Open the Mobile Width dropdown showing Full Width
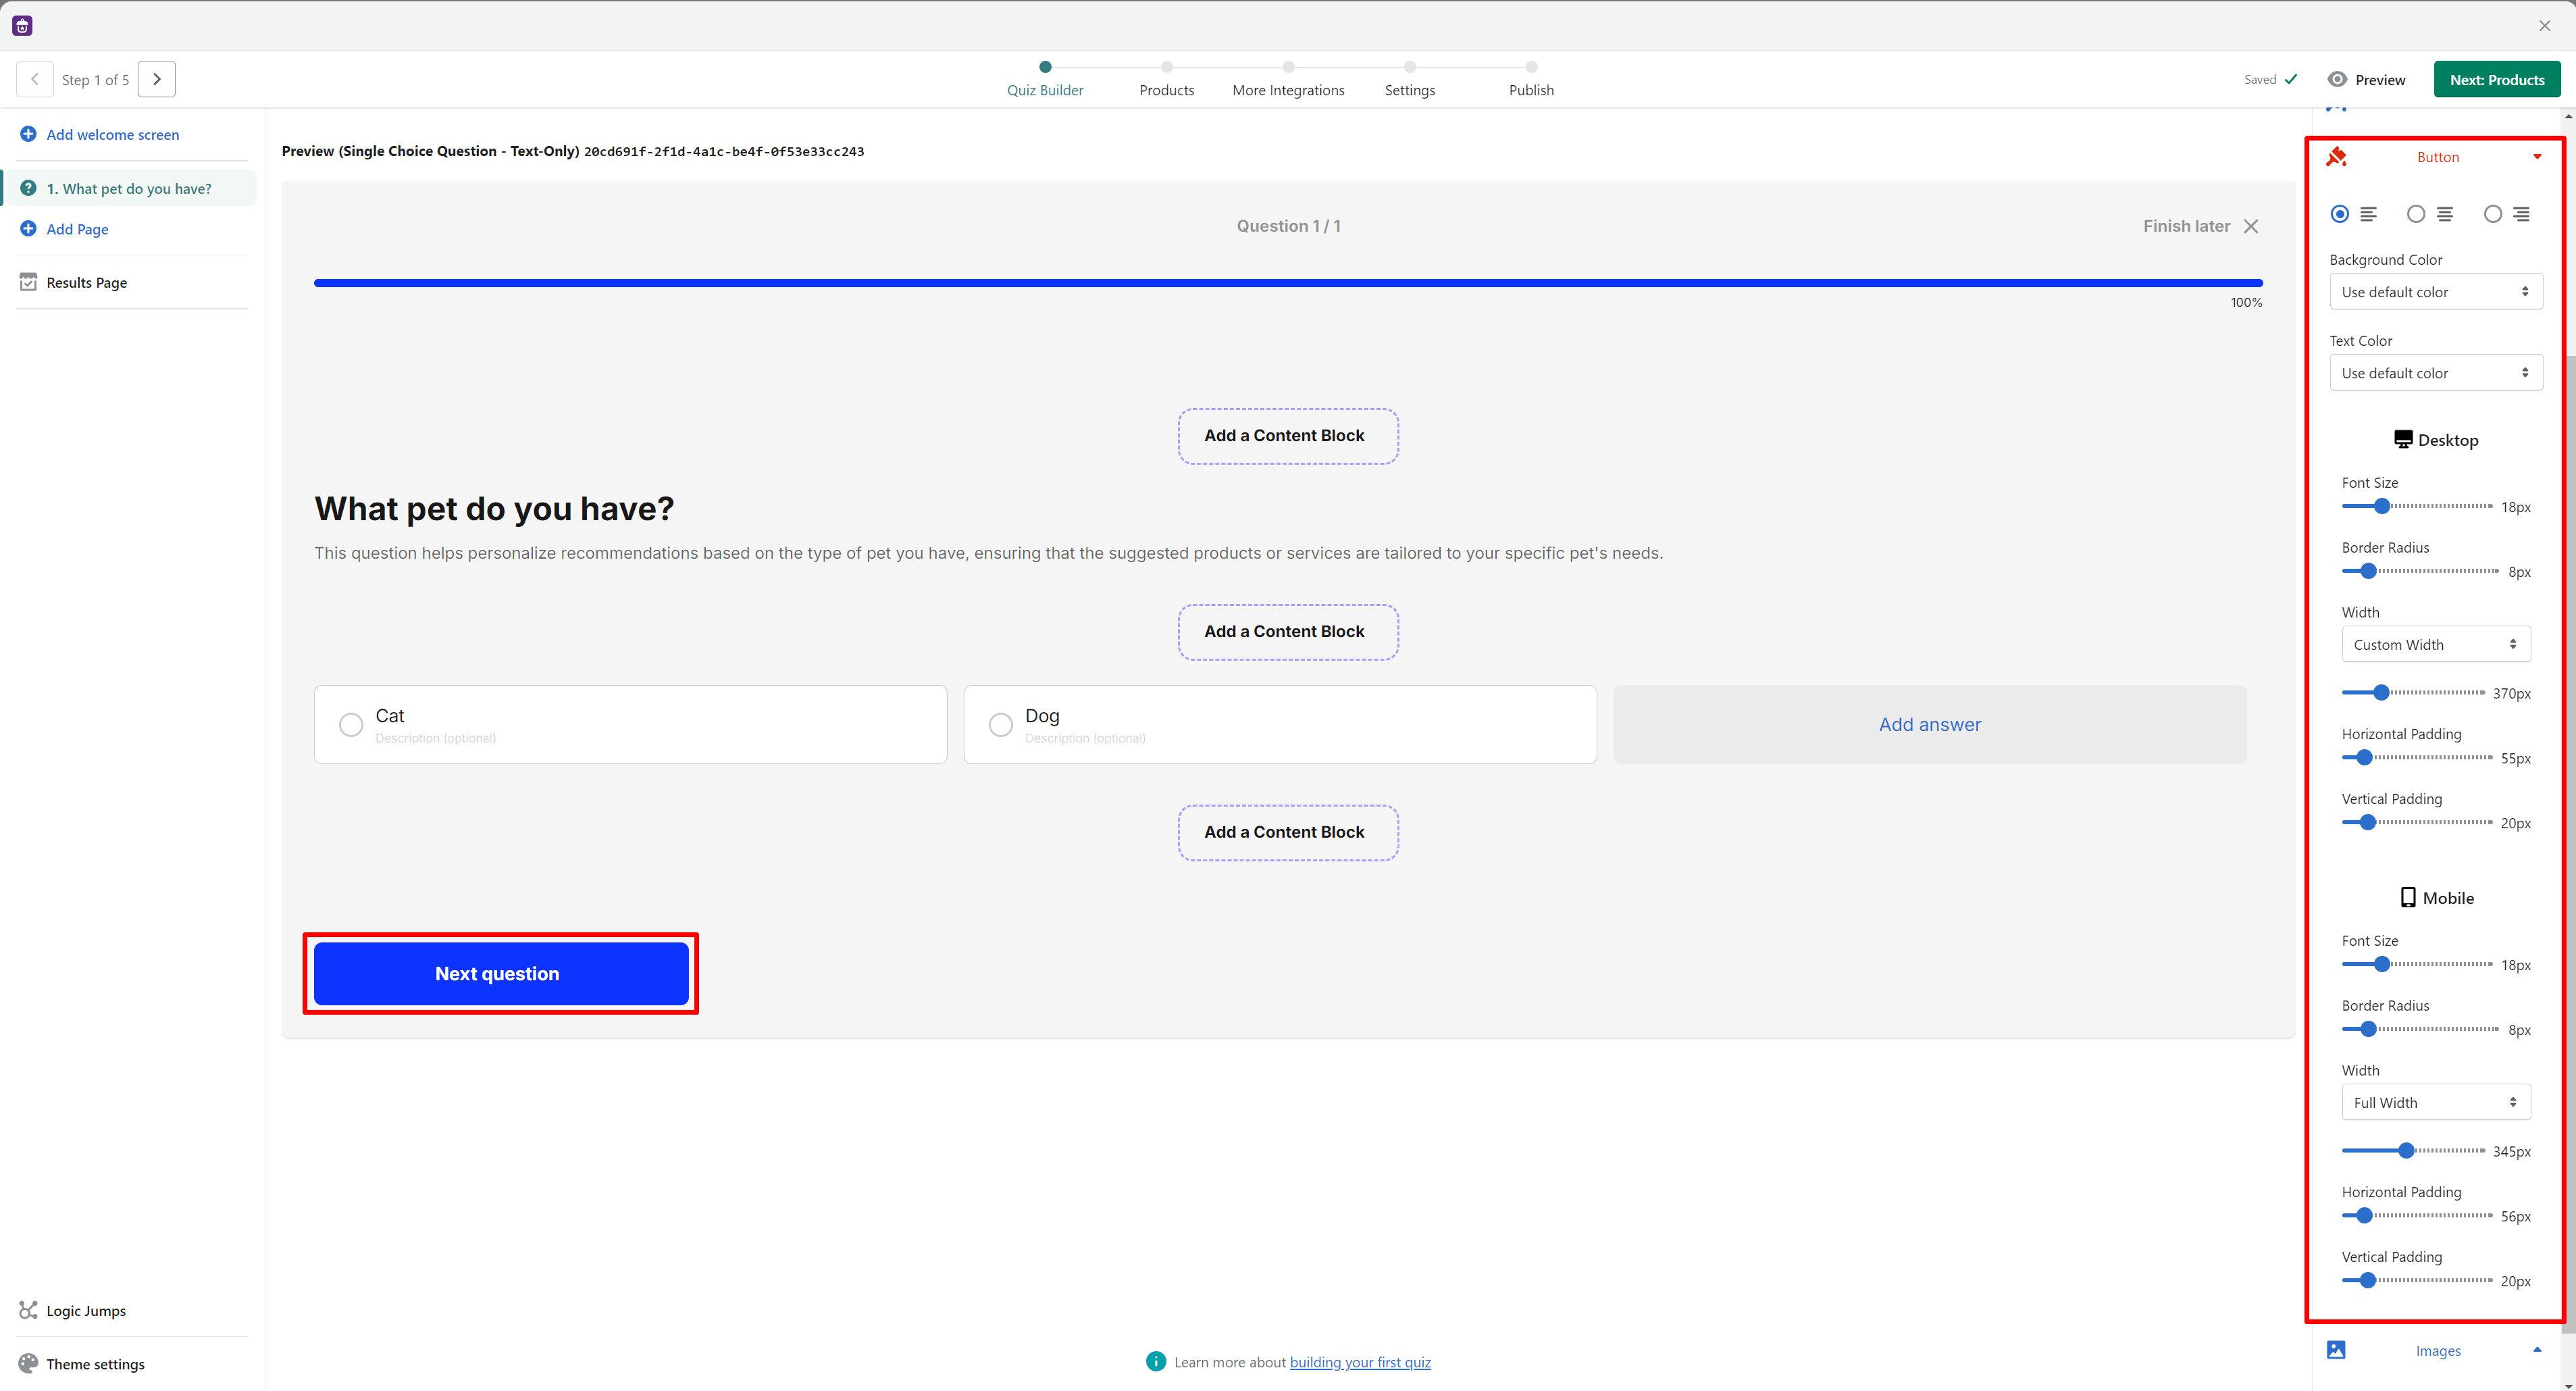 pos(2436,1102)
